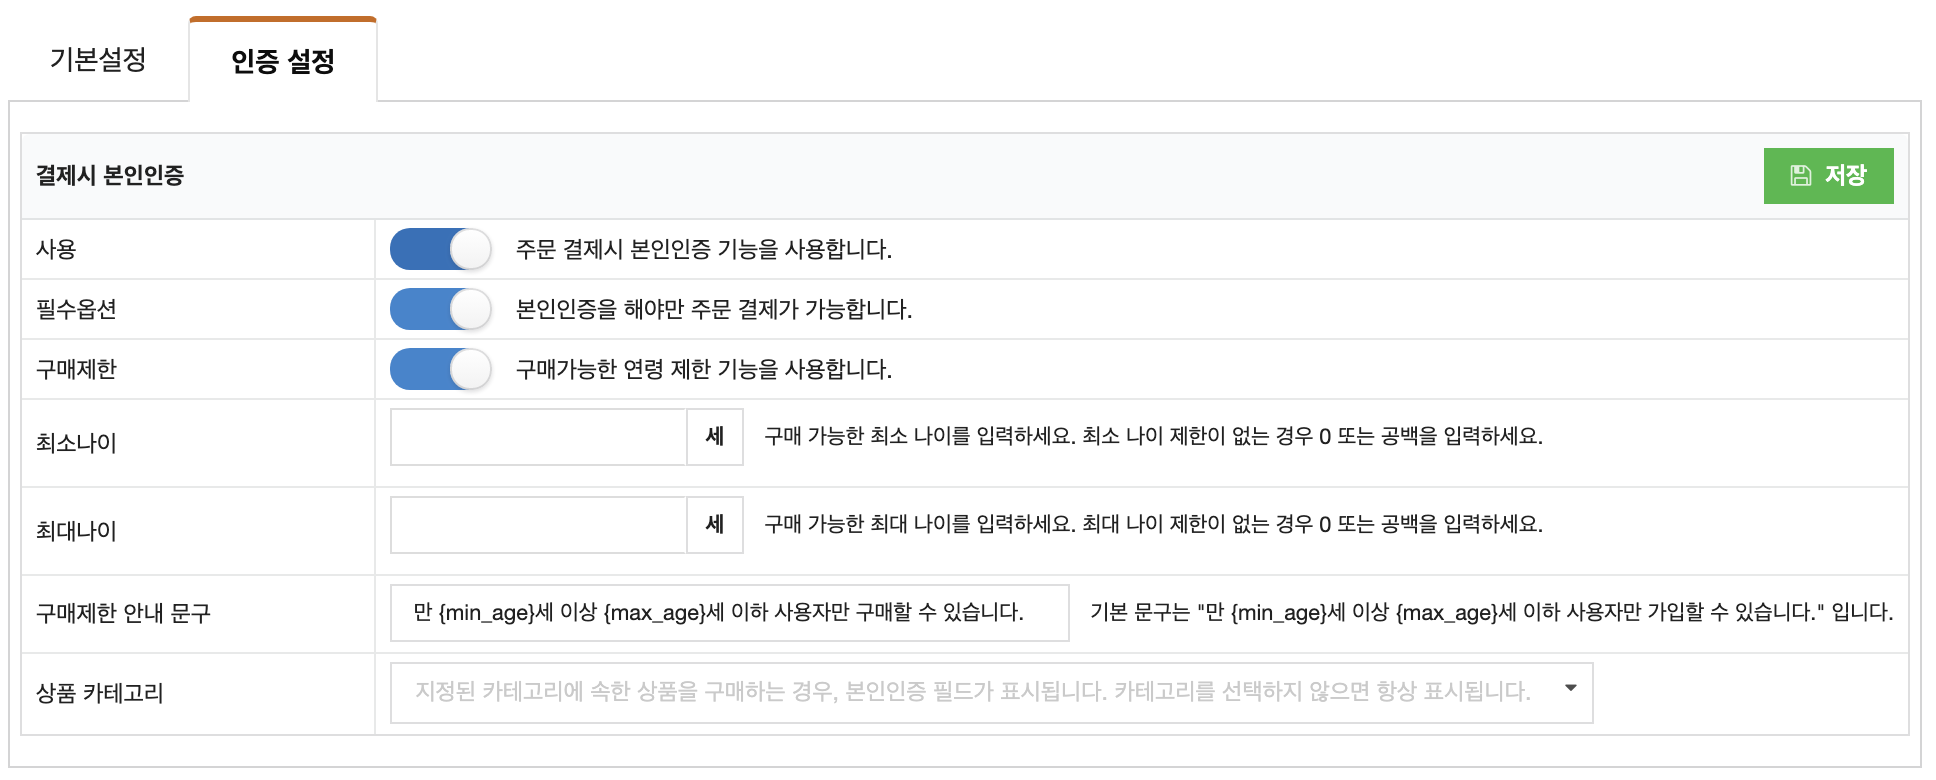Click the 결제시 본인인증 section header
Viewport: 1936px width, 780px height.
110,176
